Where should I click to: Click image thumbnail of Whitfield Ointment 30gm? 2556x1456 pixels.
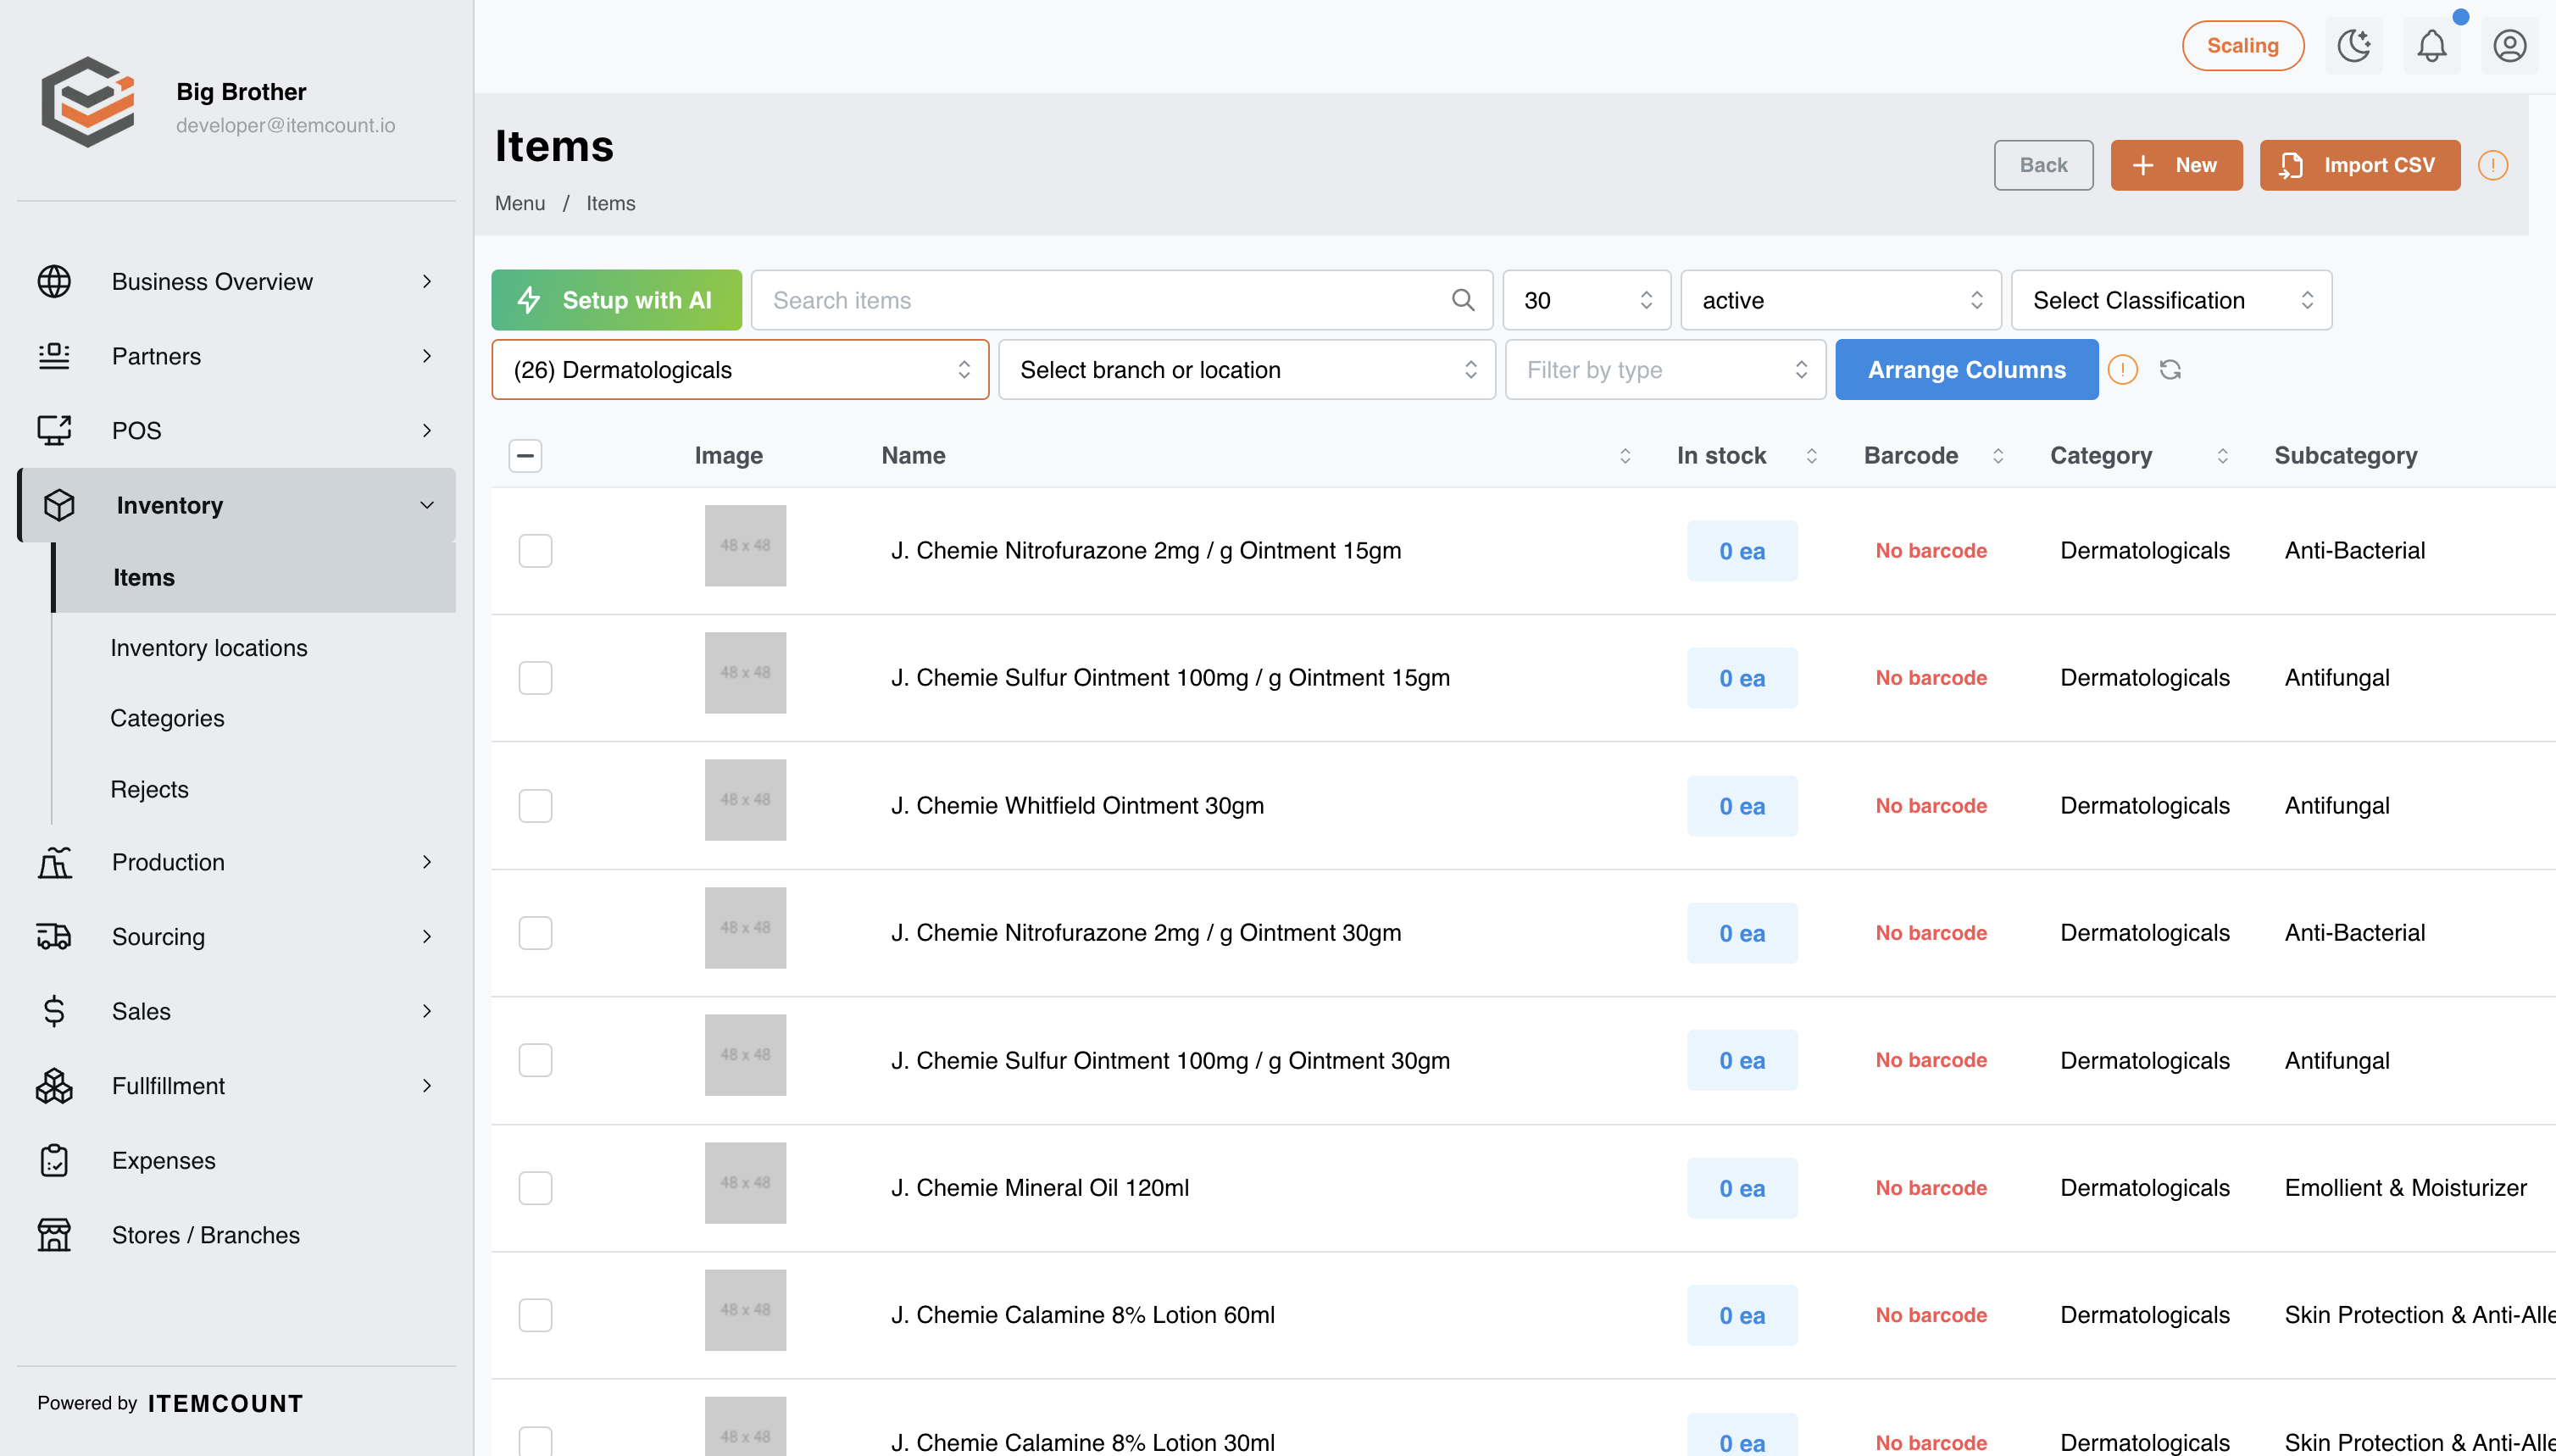click(745, 800)
